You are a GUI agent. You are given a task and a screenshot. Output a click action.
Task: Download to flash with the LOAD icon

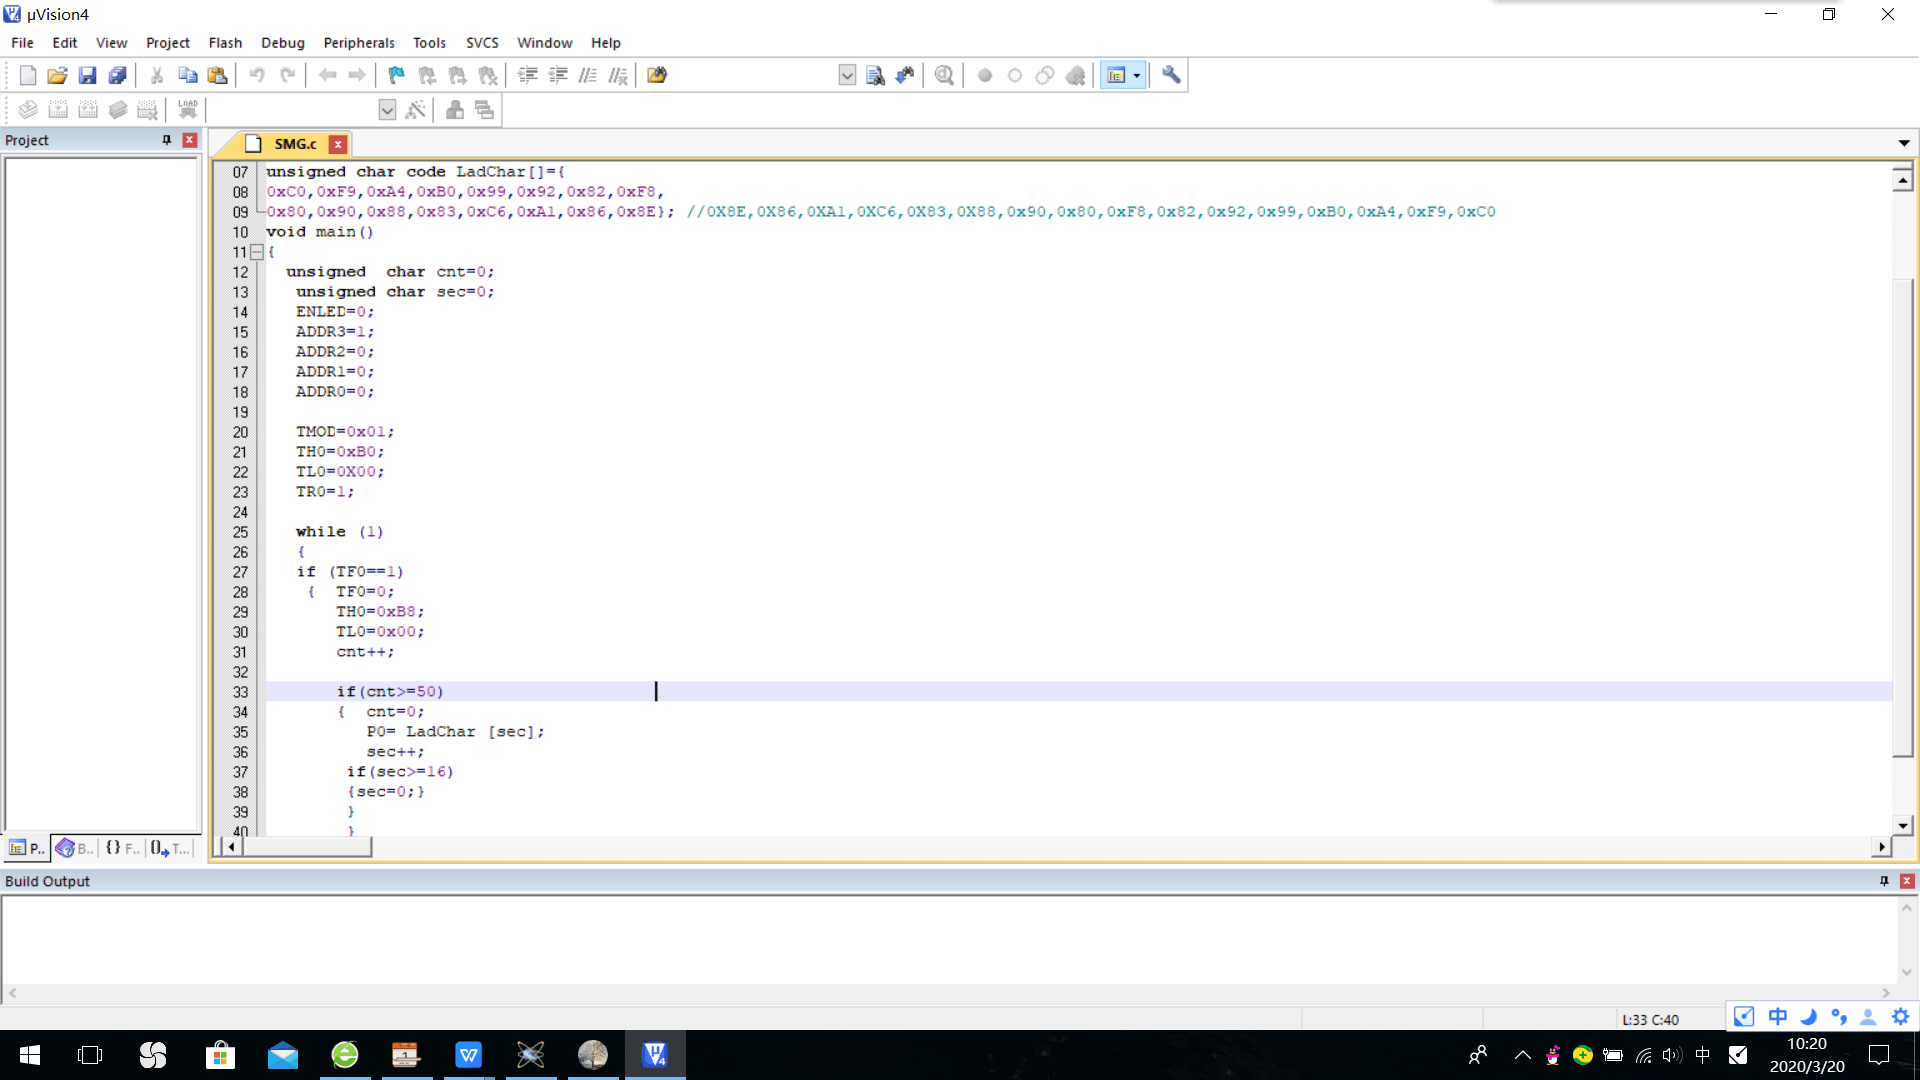(188, 110)
